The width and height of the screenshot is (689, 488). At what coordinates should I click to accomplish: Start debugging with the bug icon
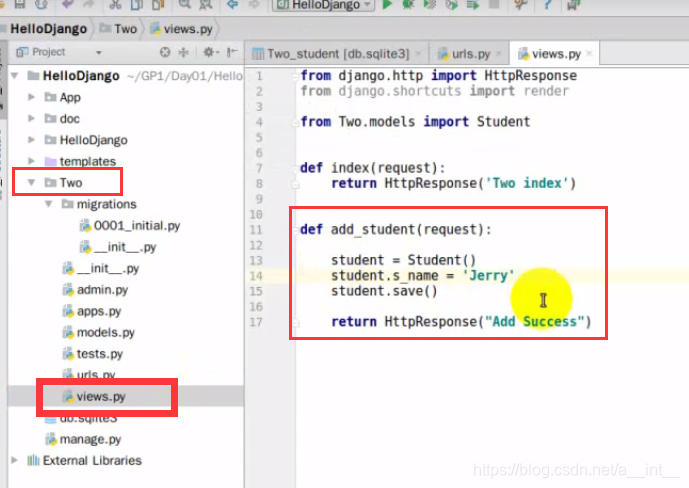409,4
